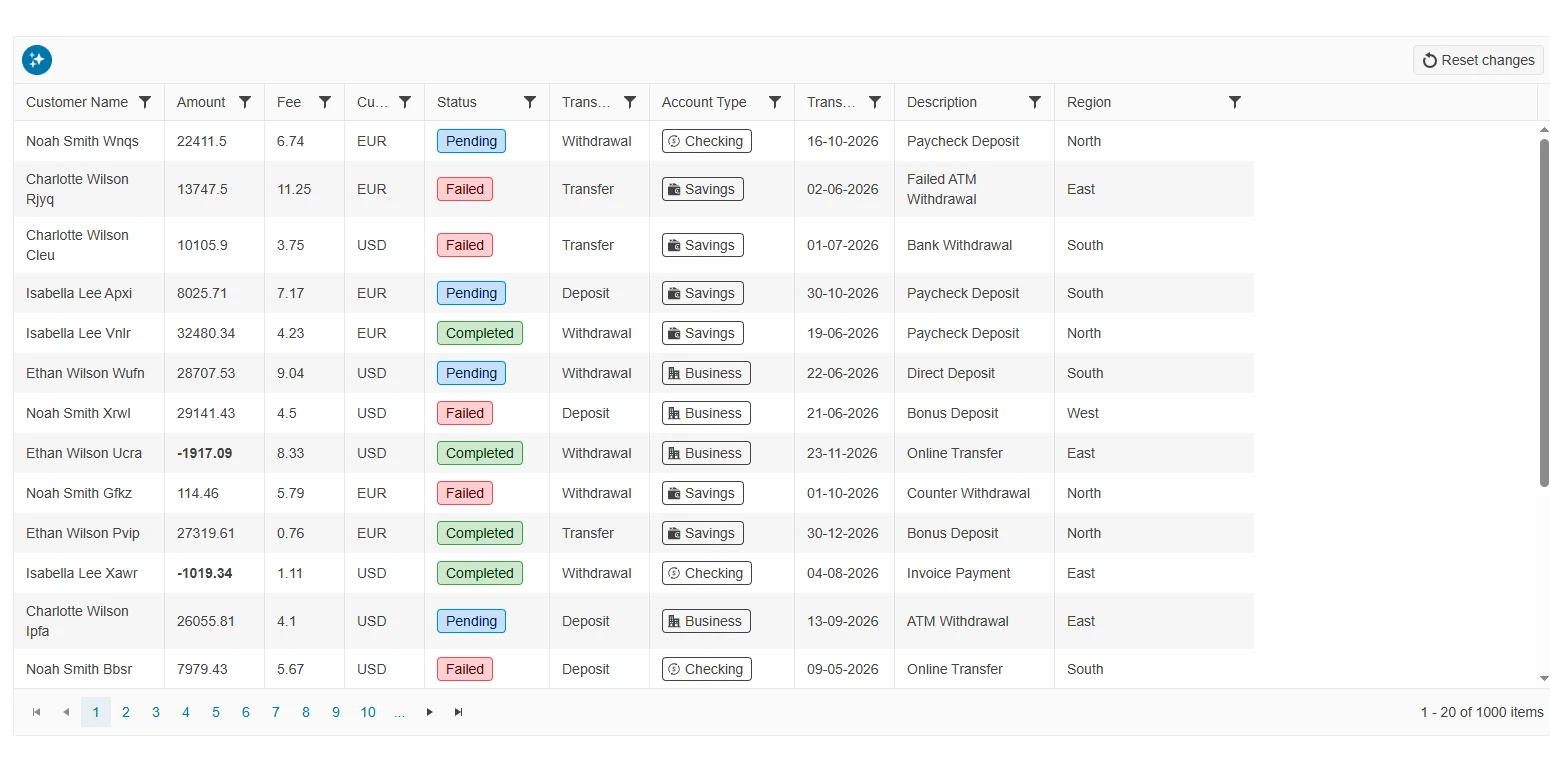Click the sparkle AI icon in the toolbar
This screenshot has height=771, width=1550.
[x=37, y=60]
